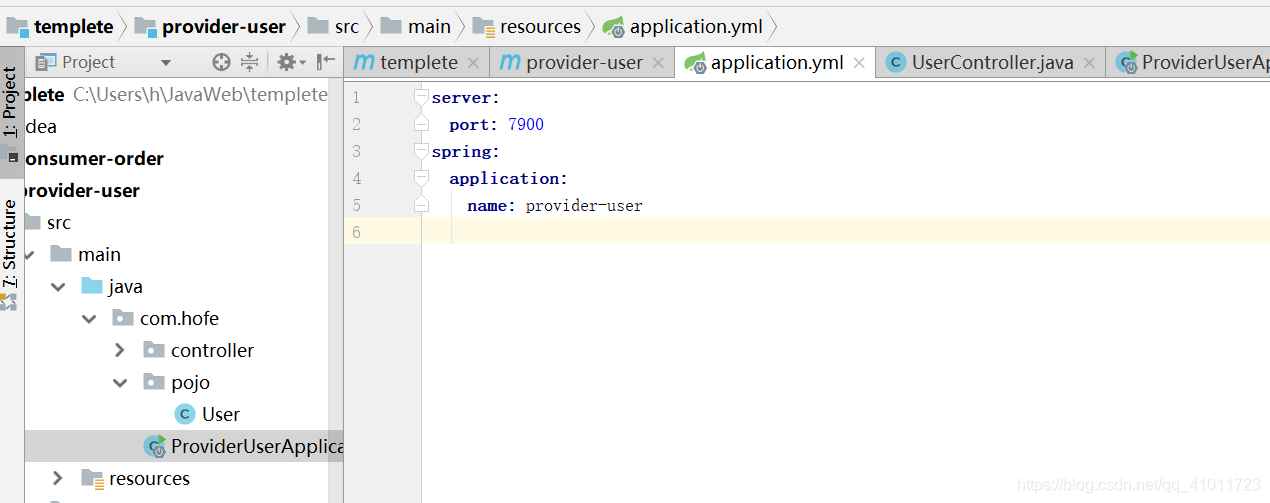Click the Maven icon on provider-user tab
This screenshot has height=503, width=1270.
(510, 62)
